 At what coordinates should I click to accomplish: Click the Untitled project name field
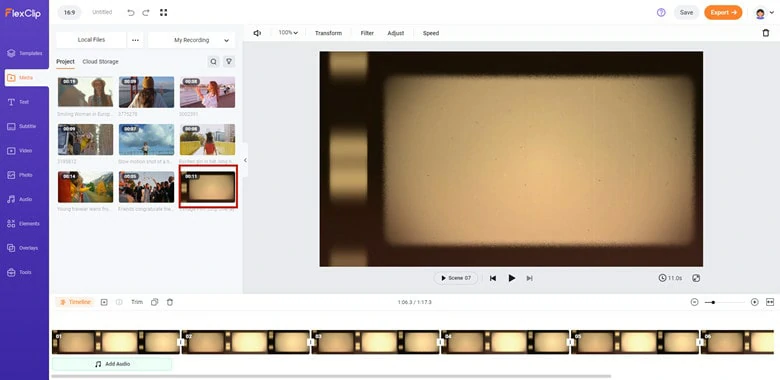coord(102,12)
